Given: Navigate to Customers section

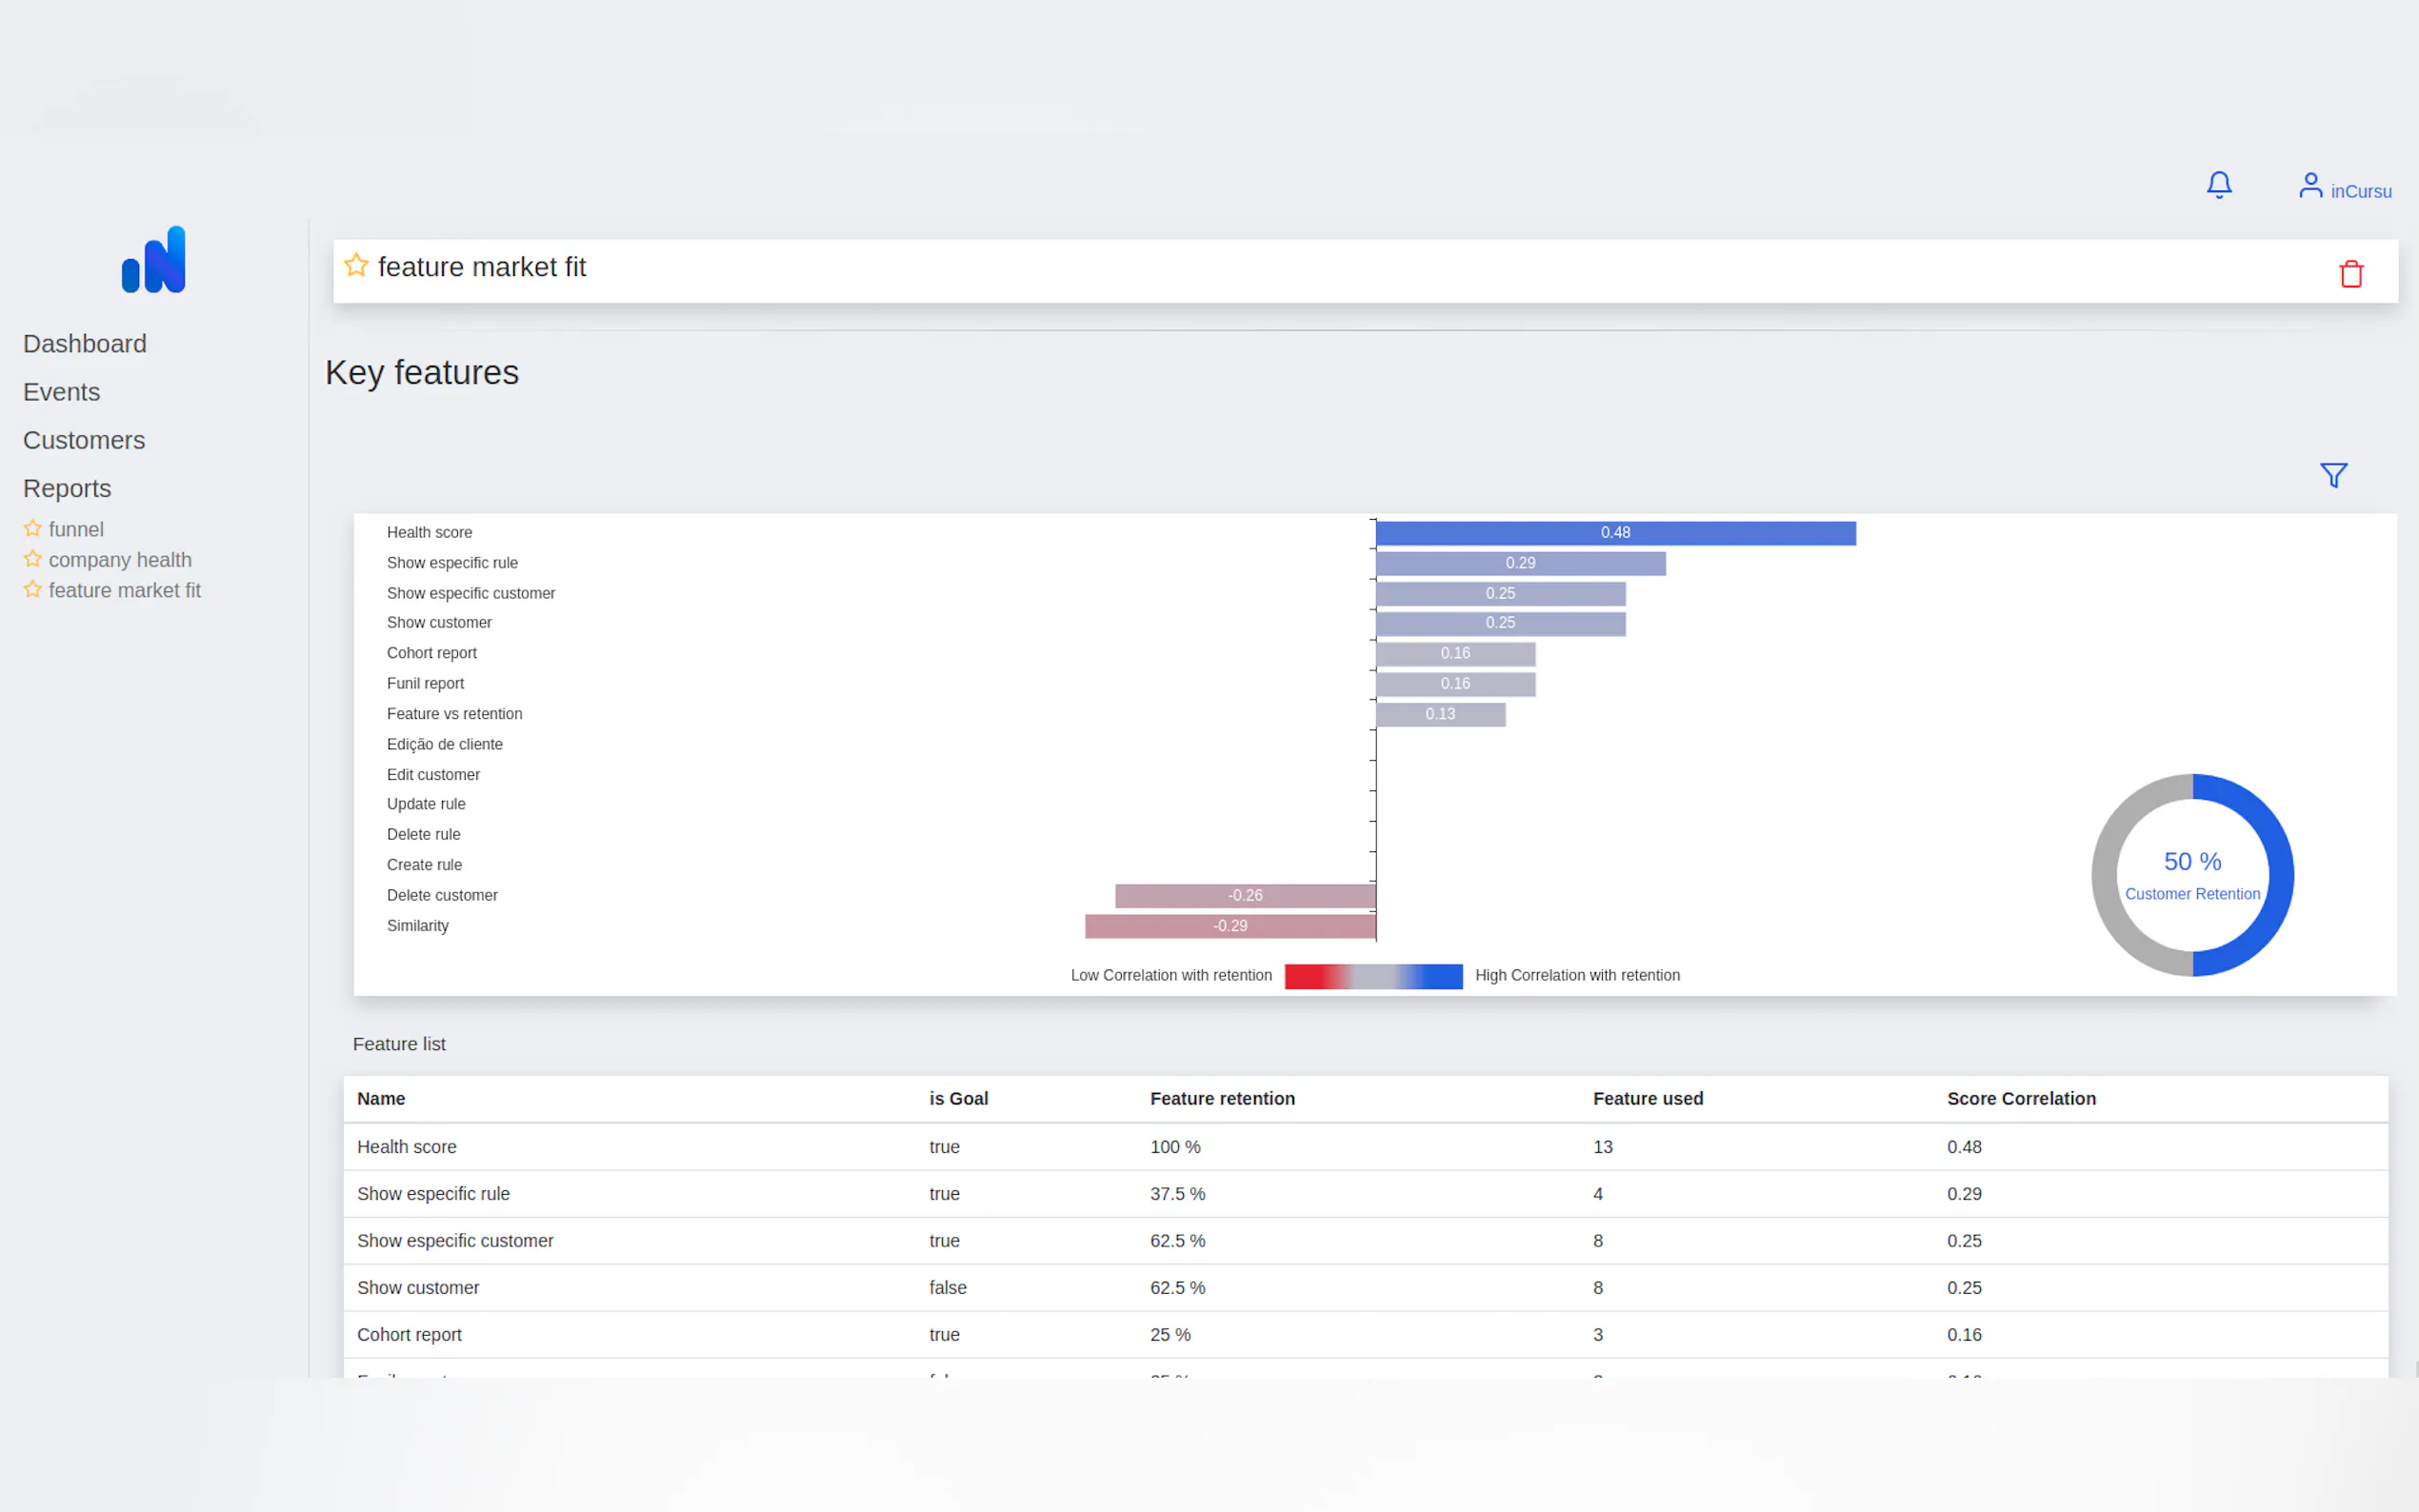Looking at the screenshot, I should click(x=84, y=440).
